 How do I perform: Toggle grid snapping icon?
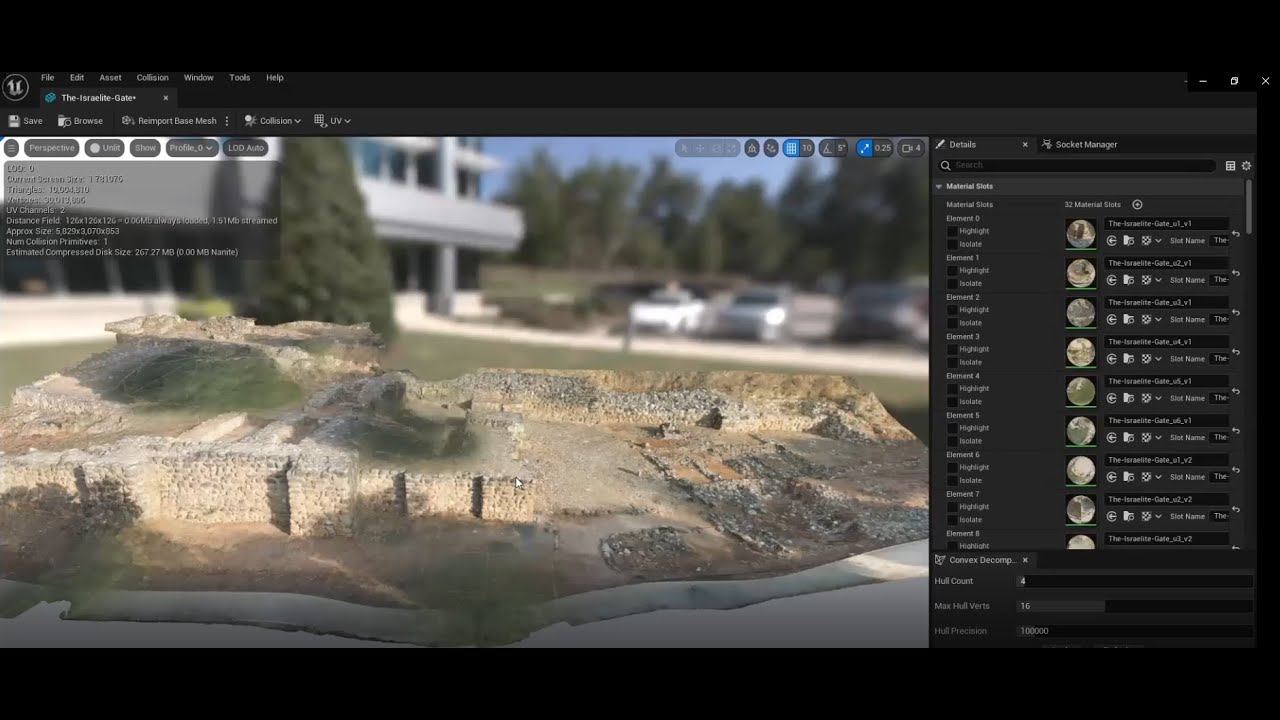point(791,148)
